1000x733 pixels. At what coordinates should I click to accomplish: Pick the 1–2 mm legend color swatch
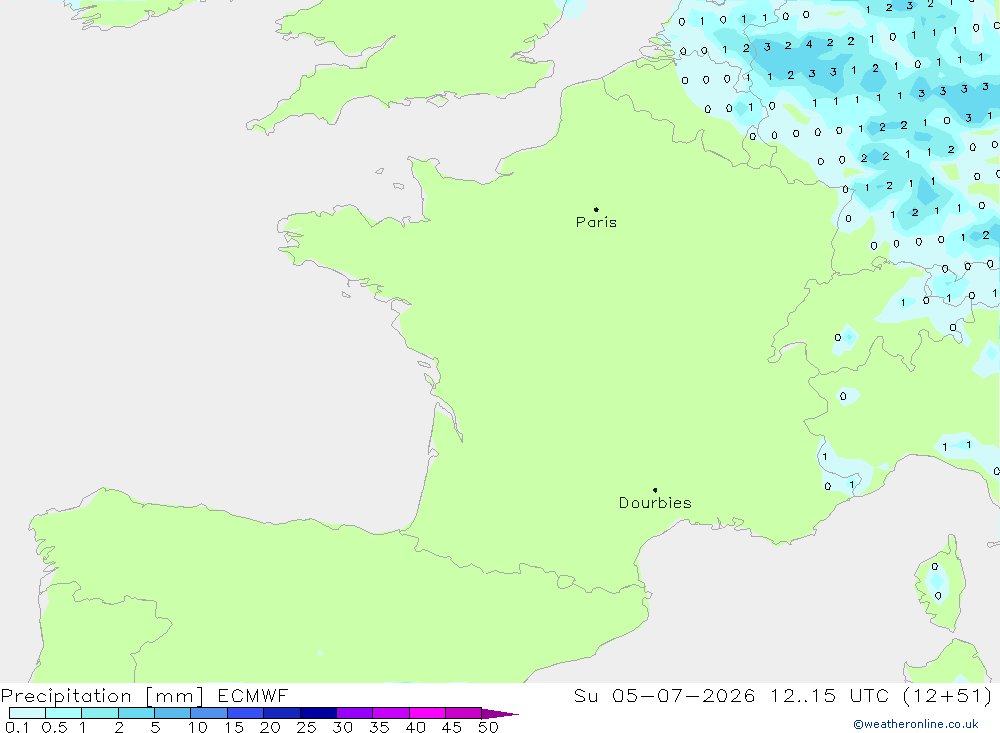(x=100, y=713)
